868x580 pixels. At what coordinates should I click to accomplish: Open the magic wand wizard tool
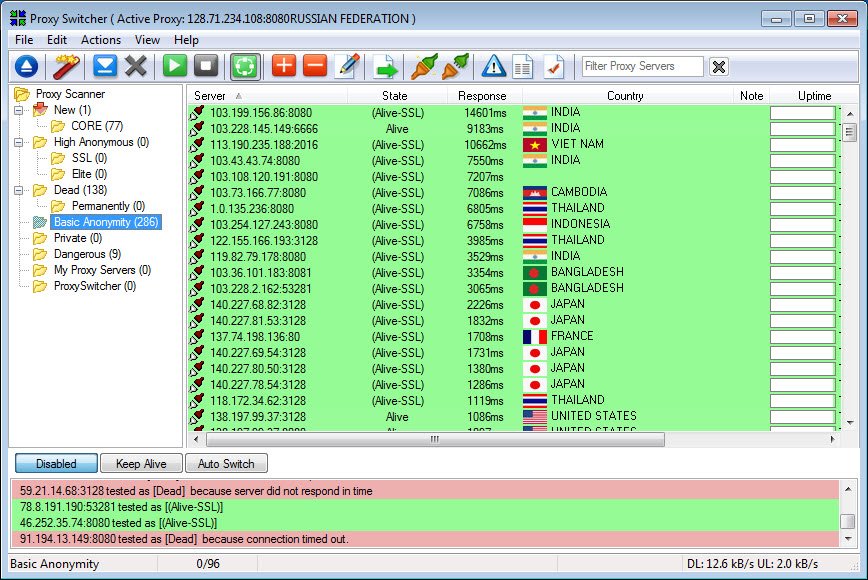coord(66,66)
